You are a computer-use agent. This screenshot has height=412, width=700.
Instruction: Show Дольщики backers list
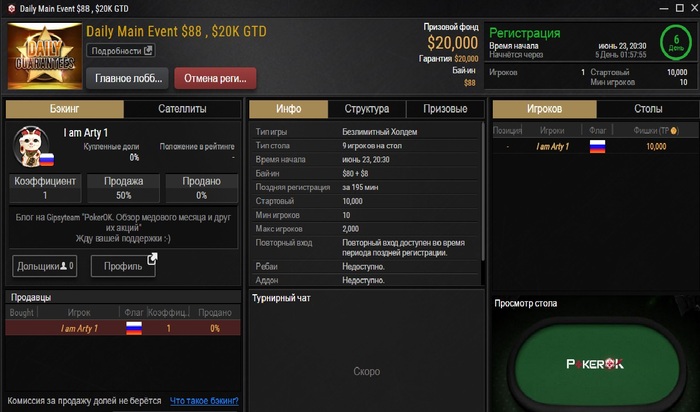45,266
